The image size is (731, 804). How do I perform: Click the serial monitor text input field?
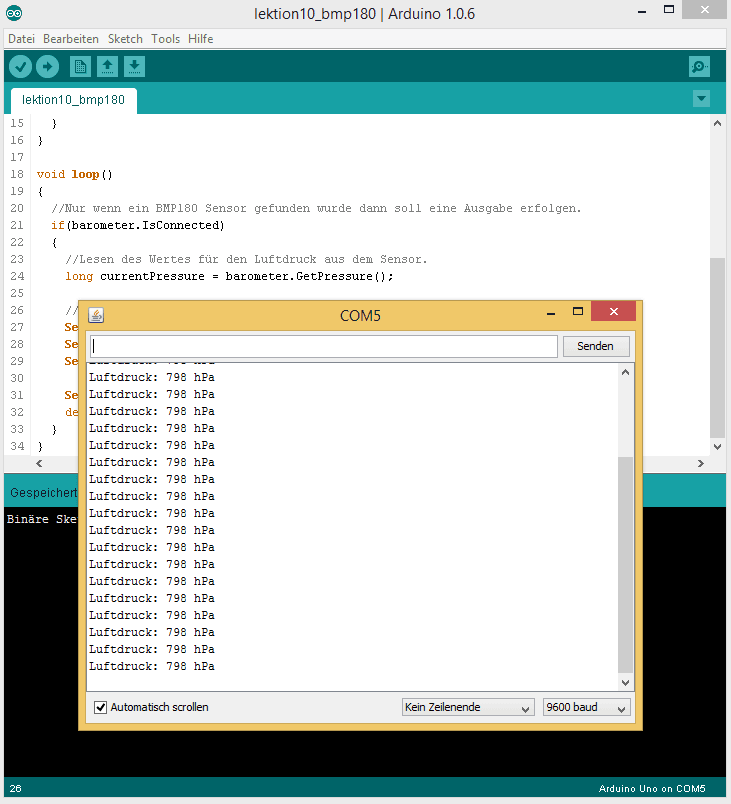[322, 346]
